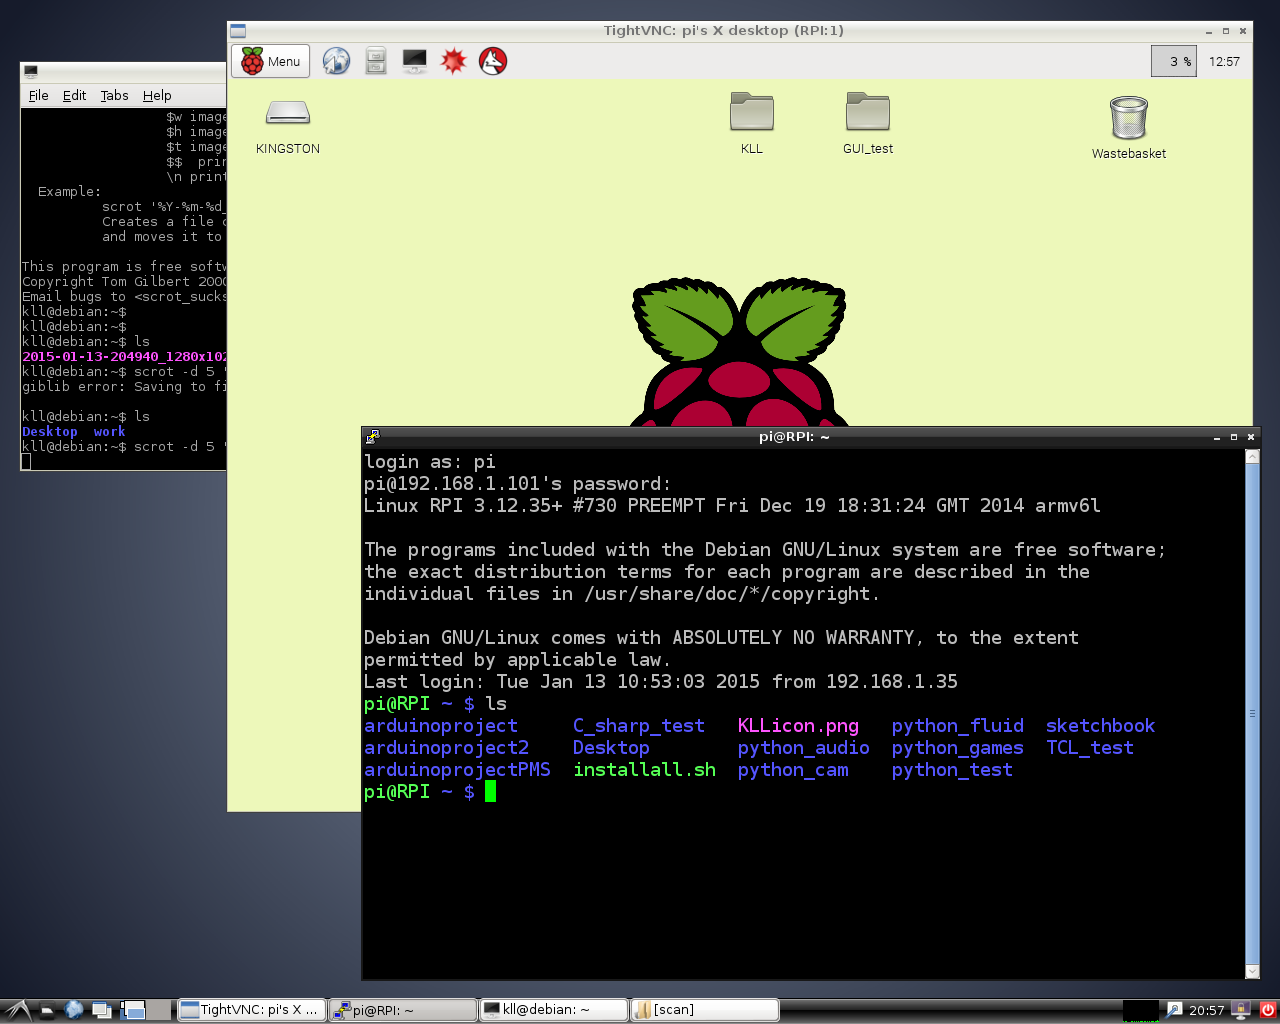Open the LXTerminal monitor icon
1280x1024 pixels.
(x=414, y=61)
